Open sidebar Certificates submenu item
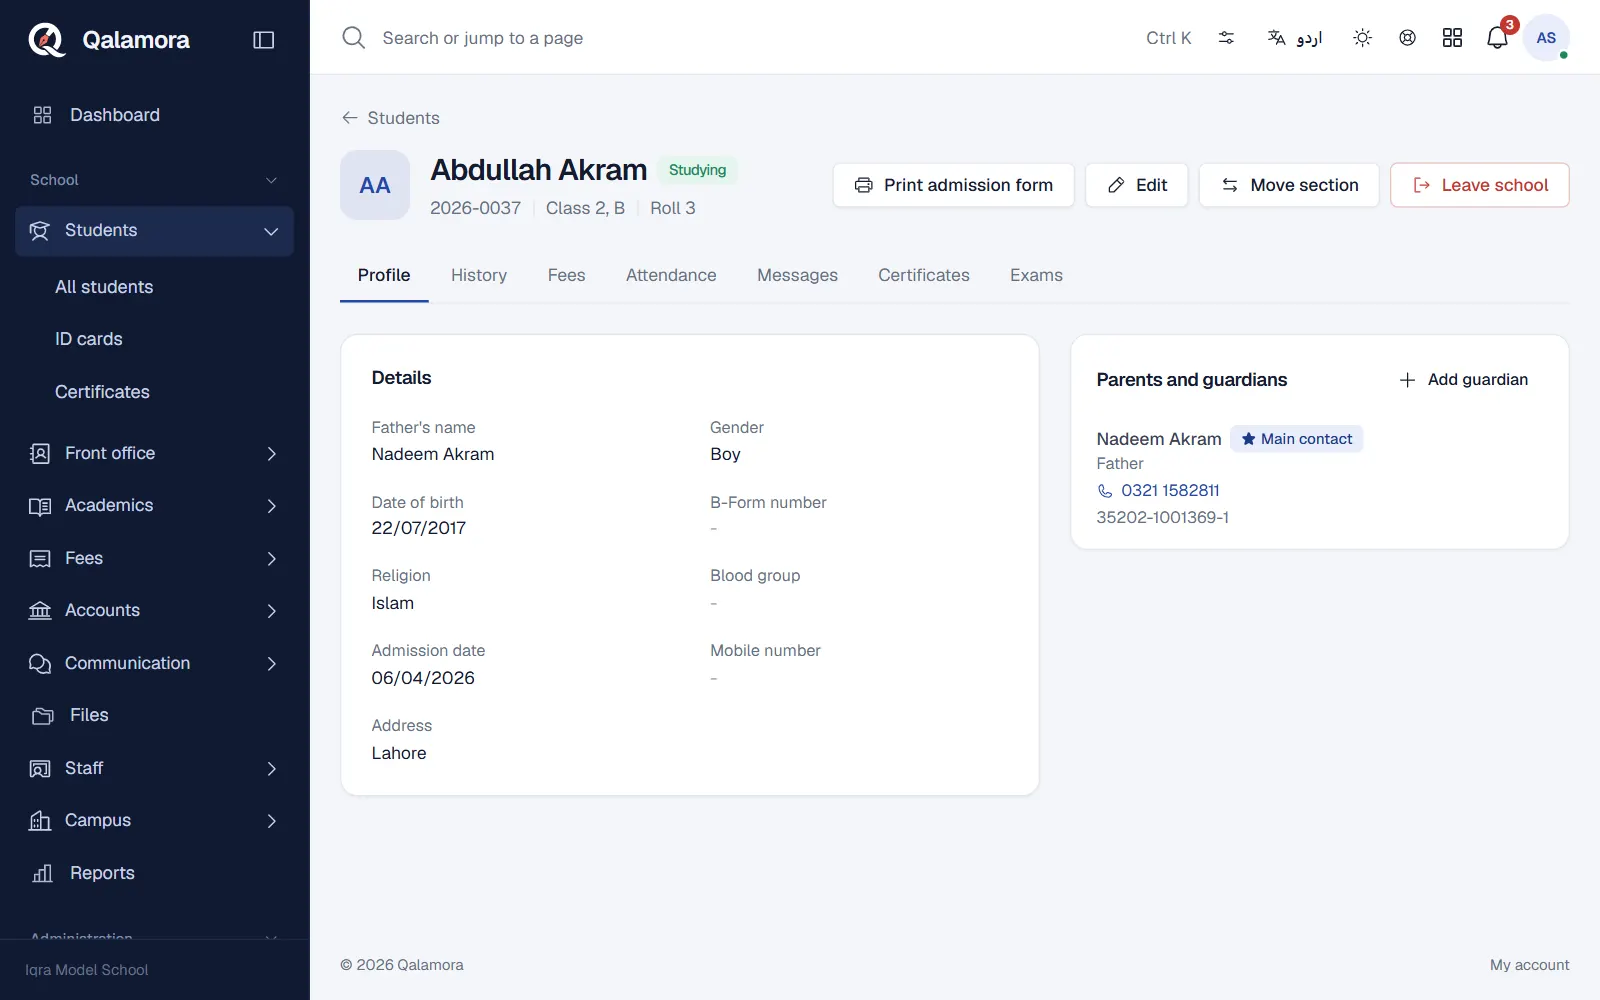The height and width of the screenshot is (1000, 1600). [x=102, y=392]
